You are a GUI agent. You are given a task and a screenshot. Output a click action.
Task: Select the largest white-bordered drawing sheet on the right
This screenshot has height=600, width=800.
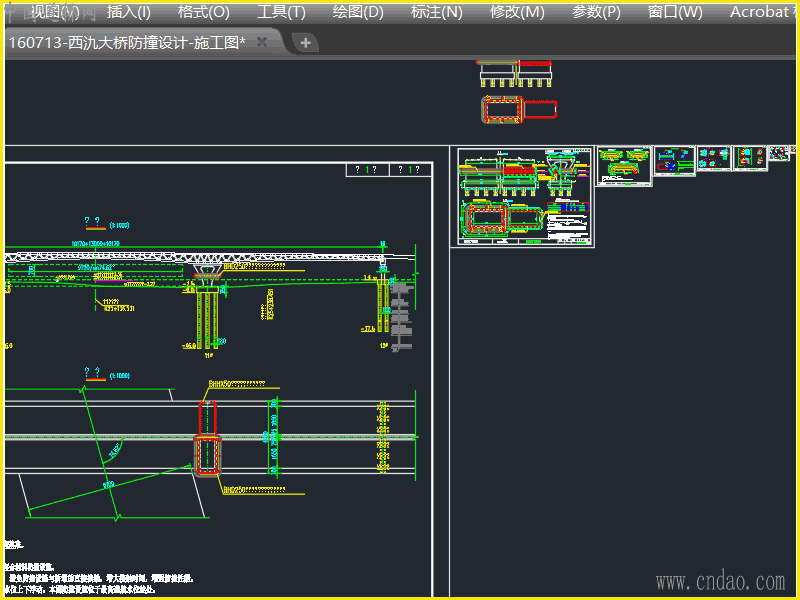pyautogui.click(x=524, y=197)
